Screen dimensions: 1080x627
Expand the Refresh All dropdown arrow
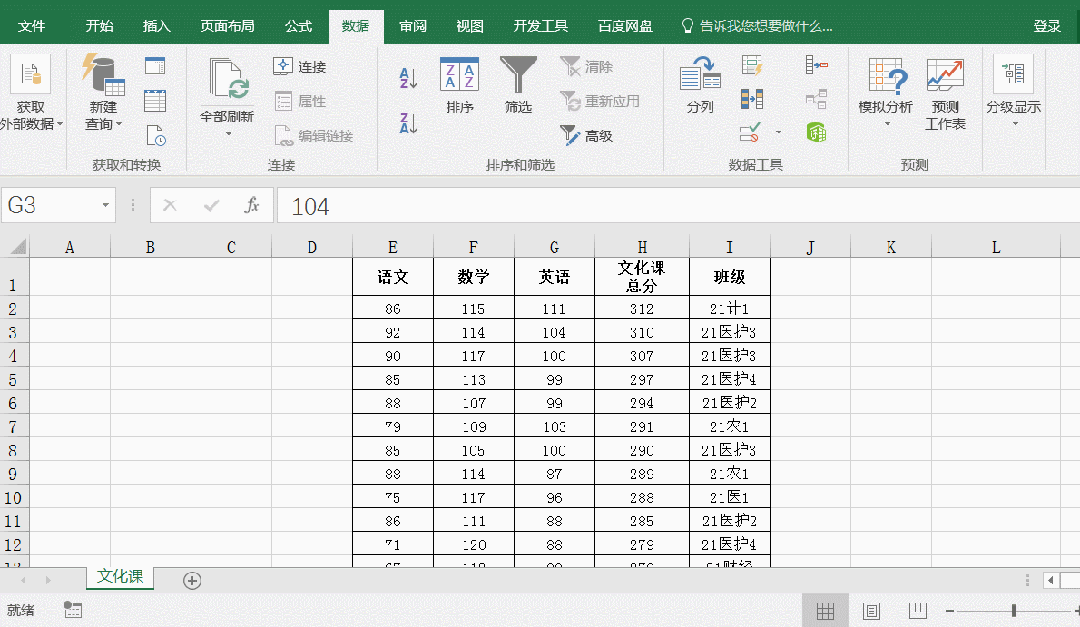click(228, 134)
